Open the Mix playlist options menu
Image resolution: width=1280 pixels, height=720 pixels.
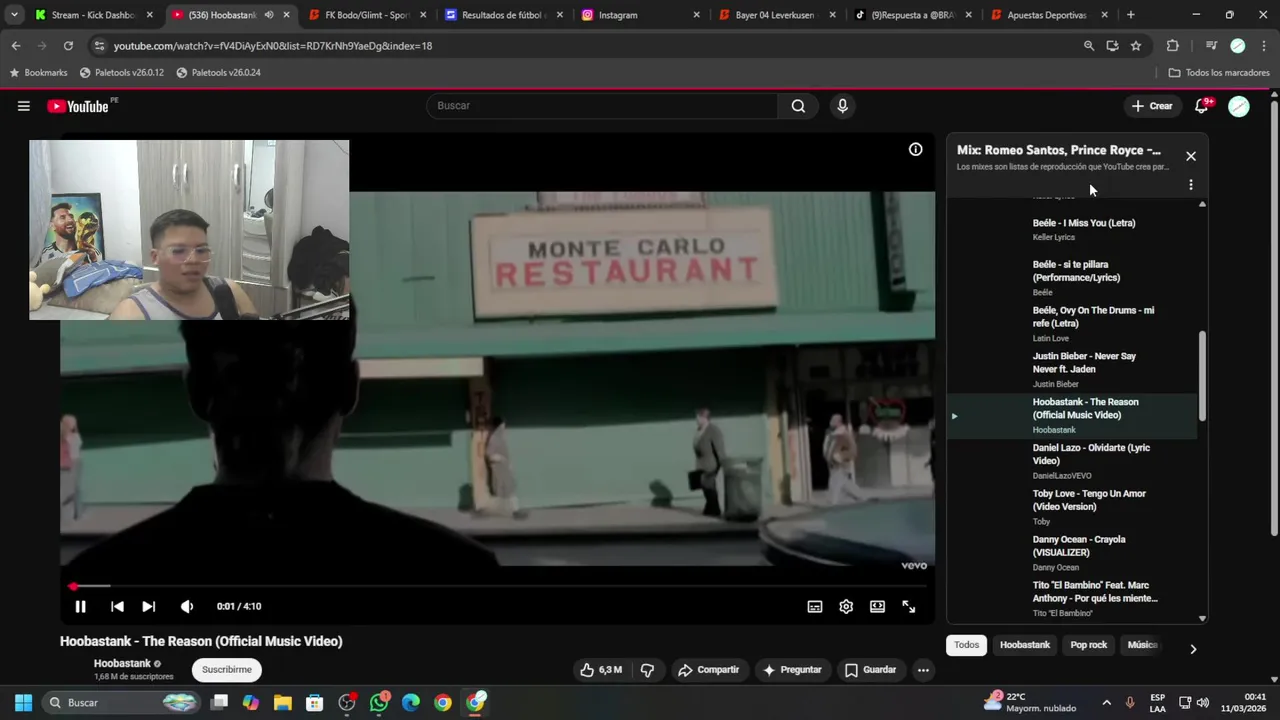[x=1191, y=185]
